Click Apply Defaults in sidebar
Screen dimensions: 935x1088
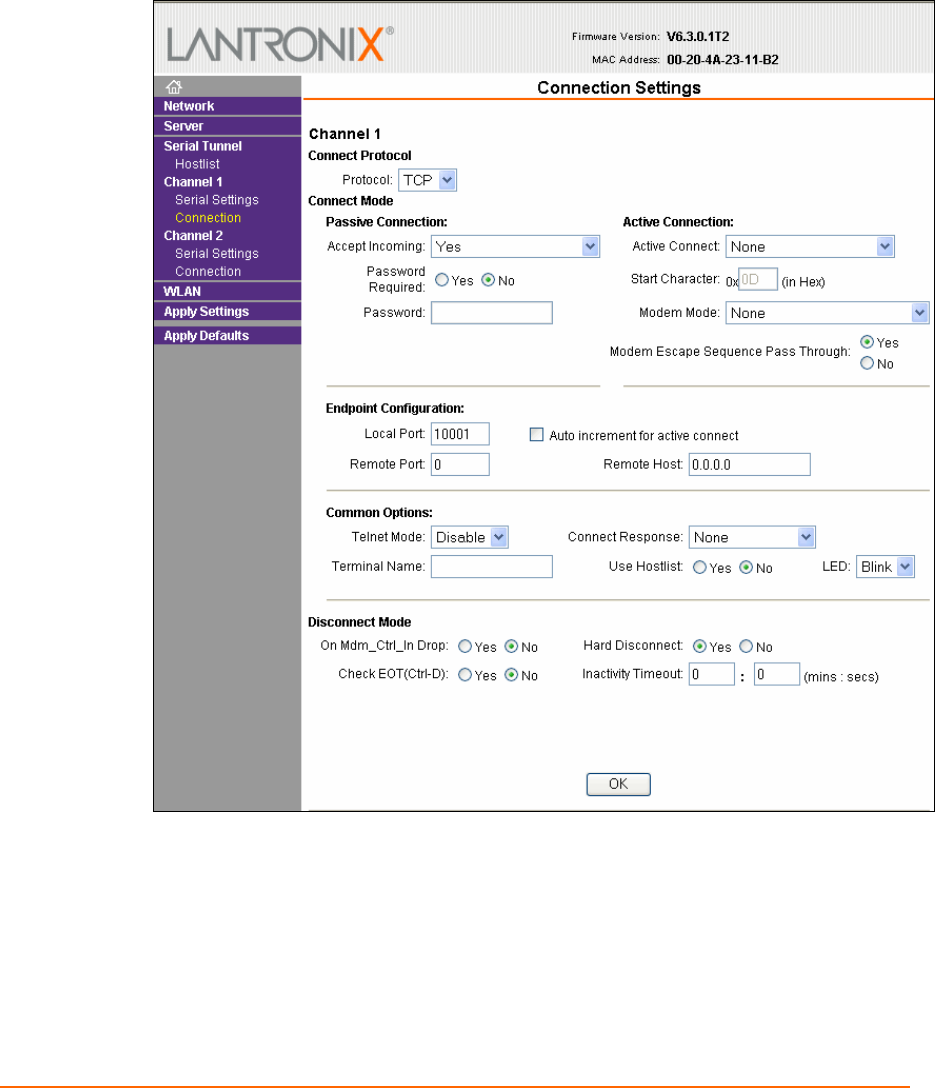point(206,336)
